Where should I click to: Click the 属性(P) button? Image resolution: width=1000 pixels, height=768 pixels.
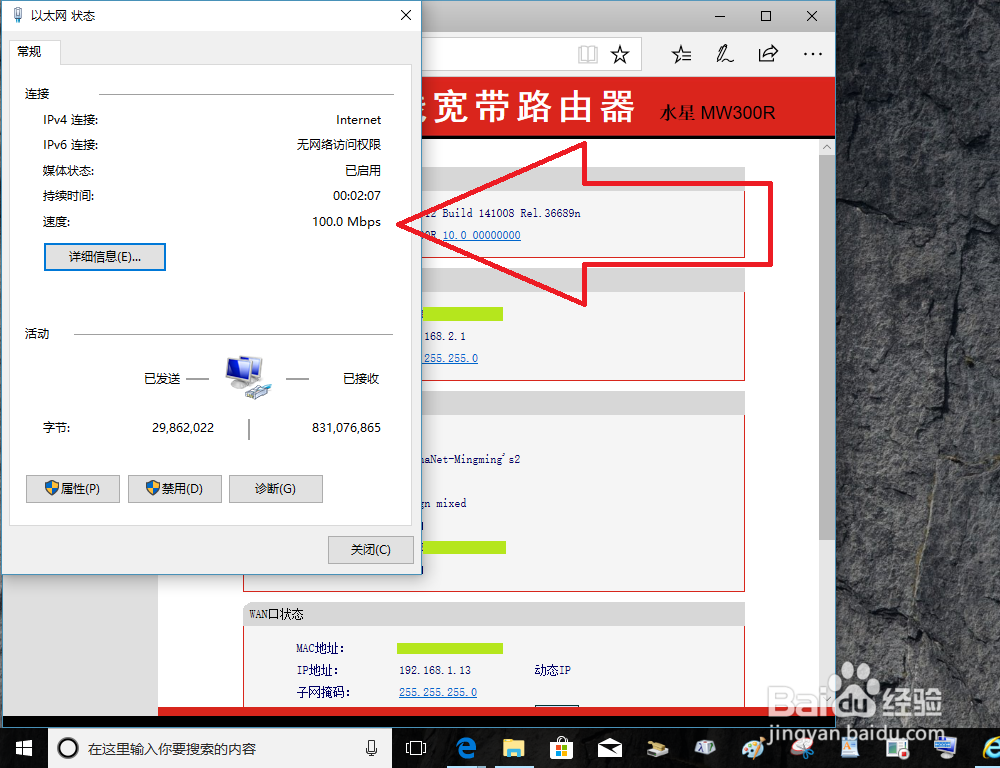click(x=72, y=488)
